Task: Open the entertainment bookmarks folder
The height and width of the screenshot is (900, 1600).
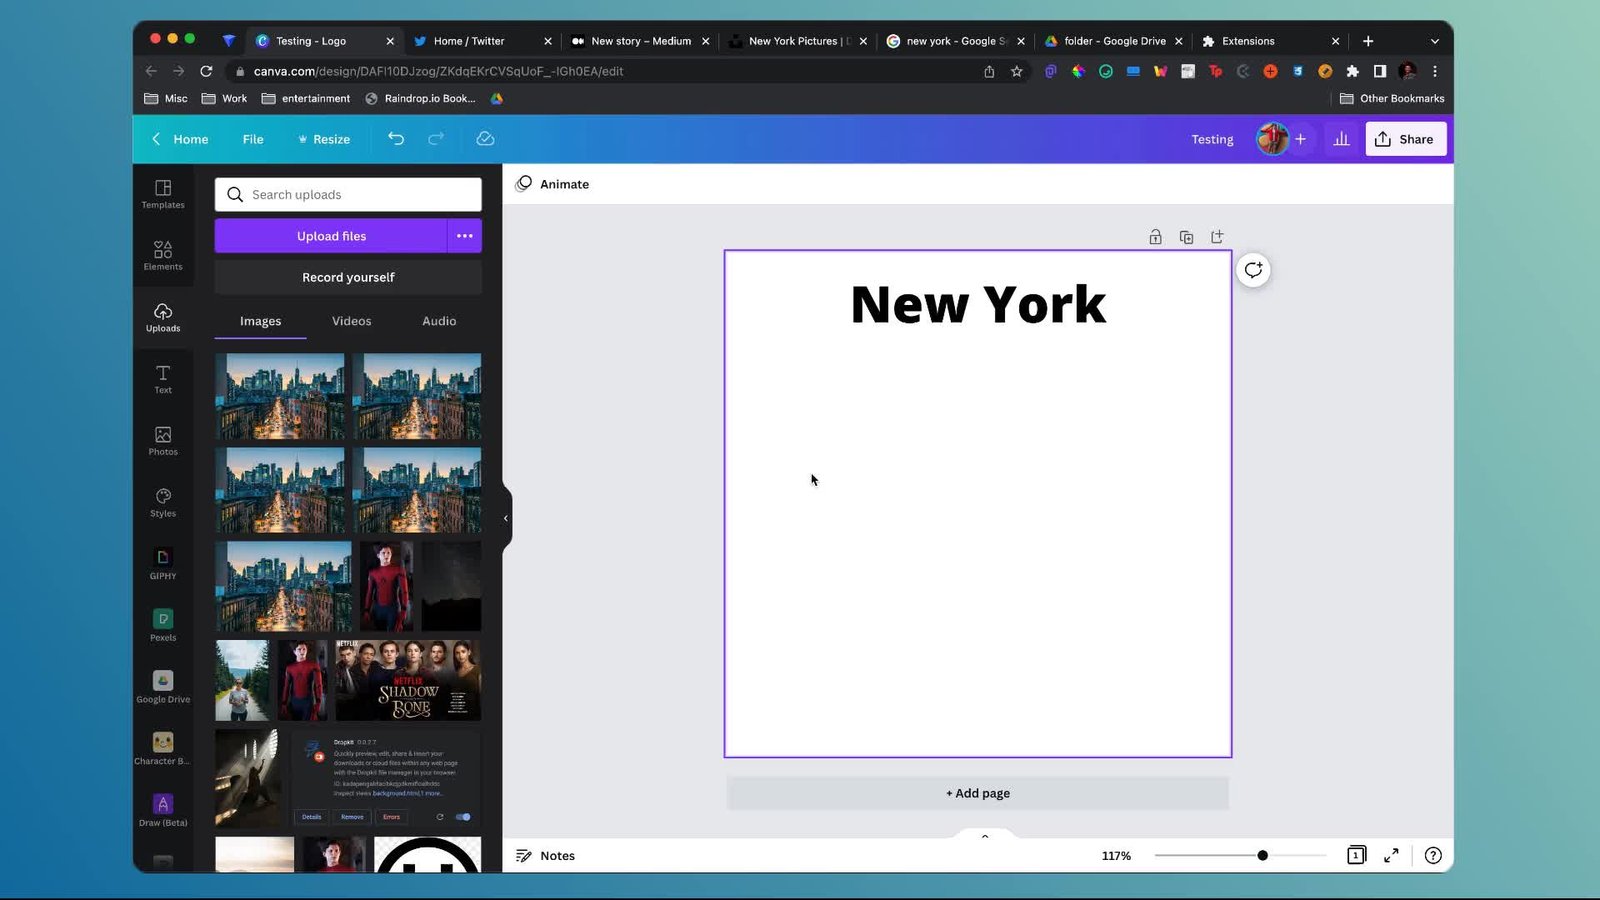Action: click(x=306, y=98)
